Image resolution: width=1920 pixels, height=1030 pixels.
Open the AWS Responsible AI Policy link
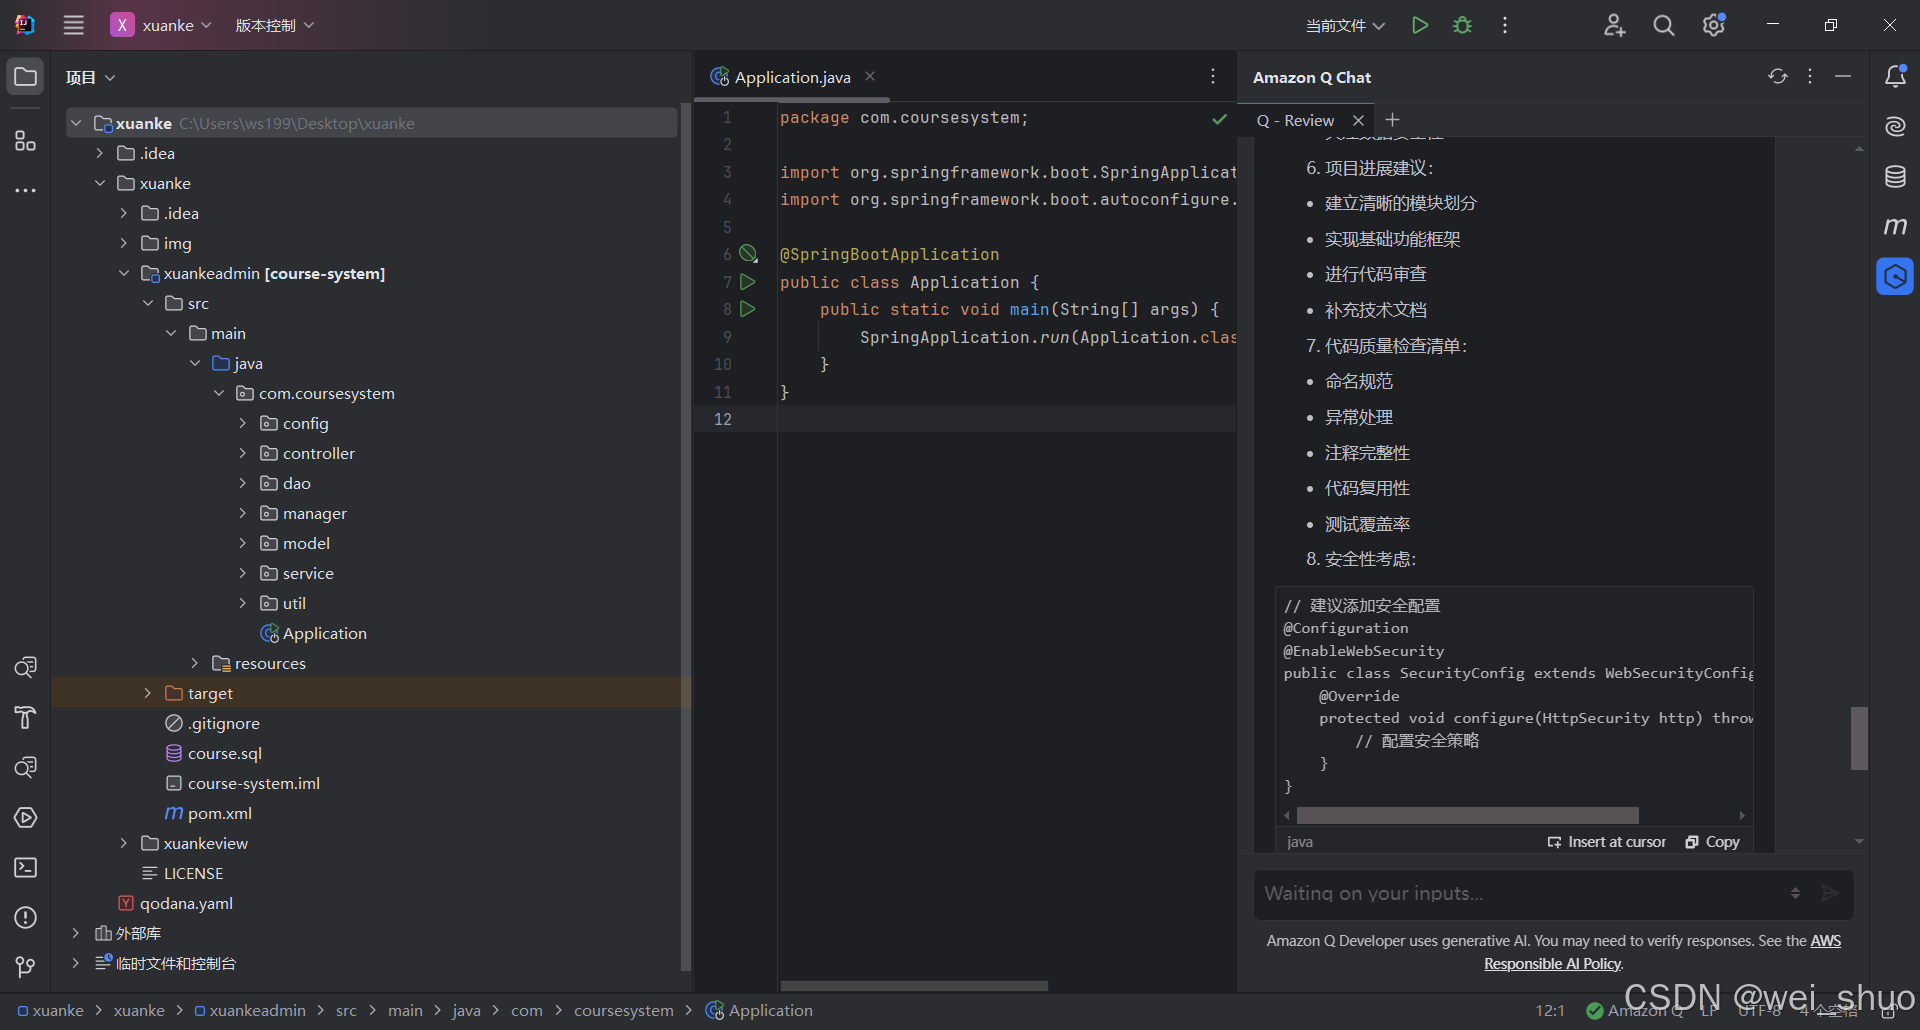tap(1662, 952)
